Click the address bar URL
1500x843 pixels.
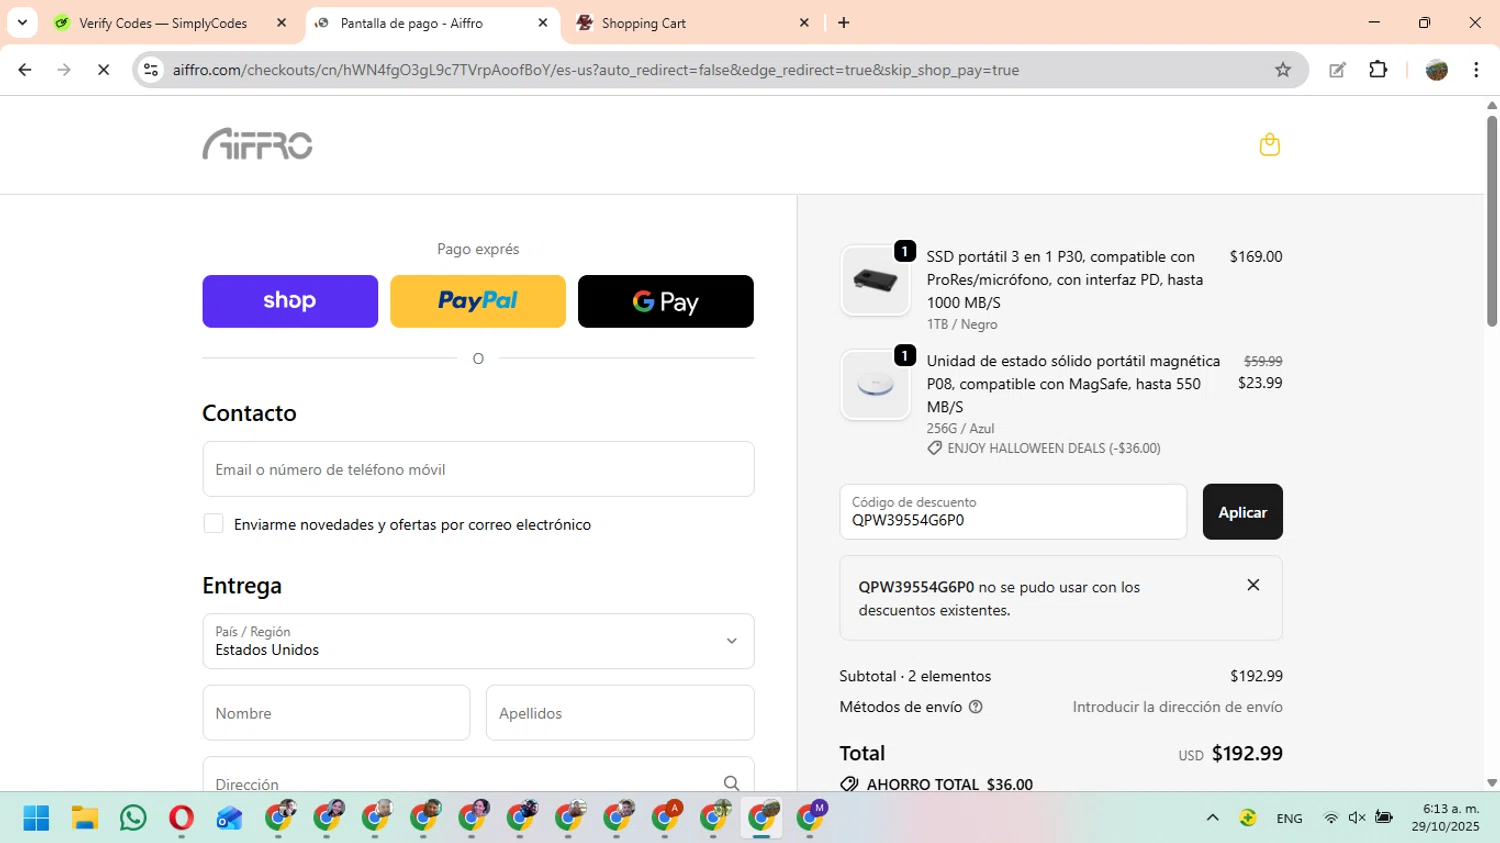coord(596,70)
